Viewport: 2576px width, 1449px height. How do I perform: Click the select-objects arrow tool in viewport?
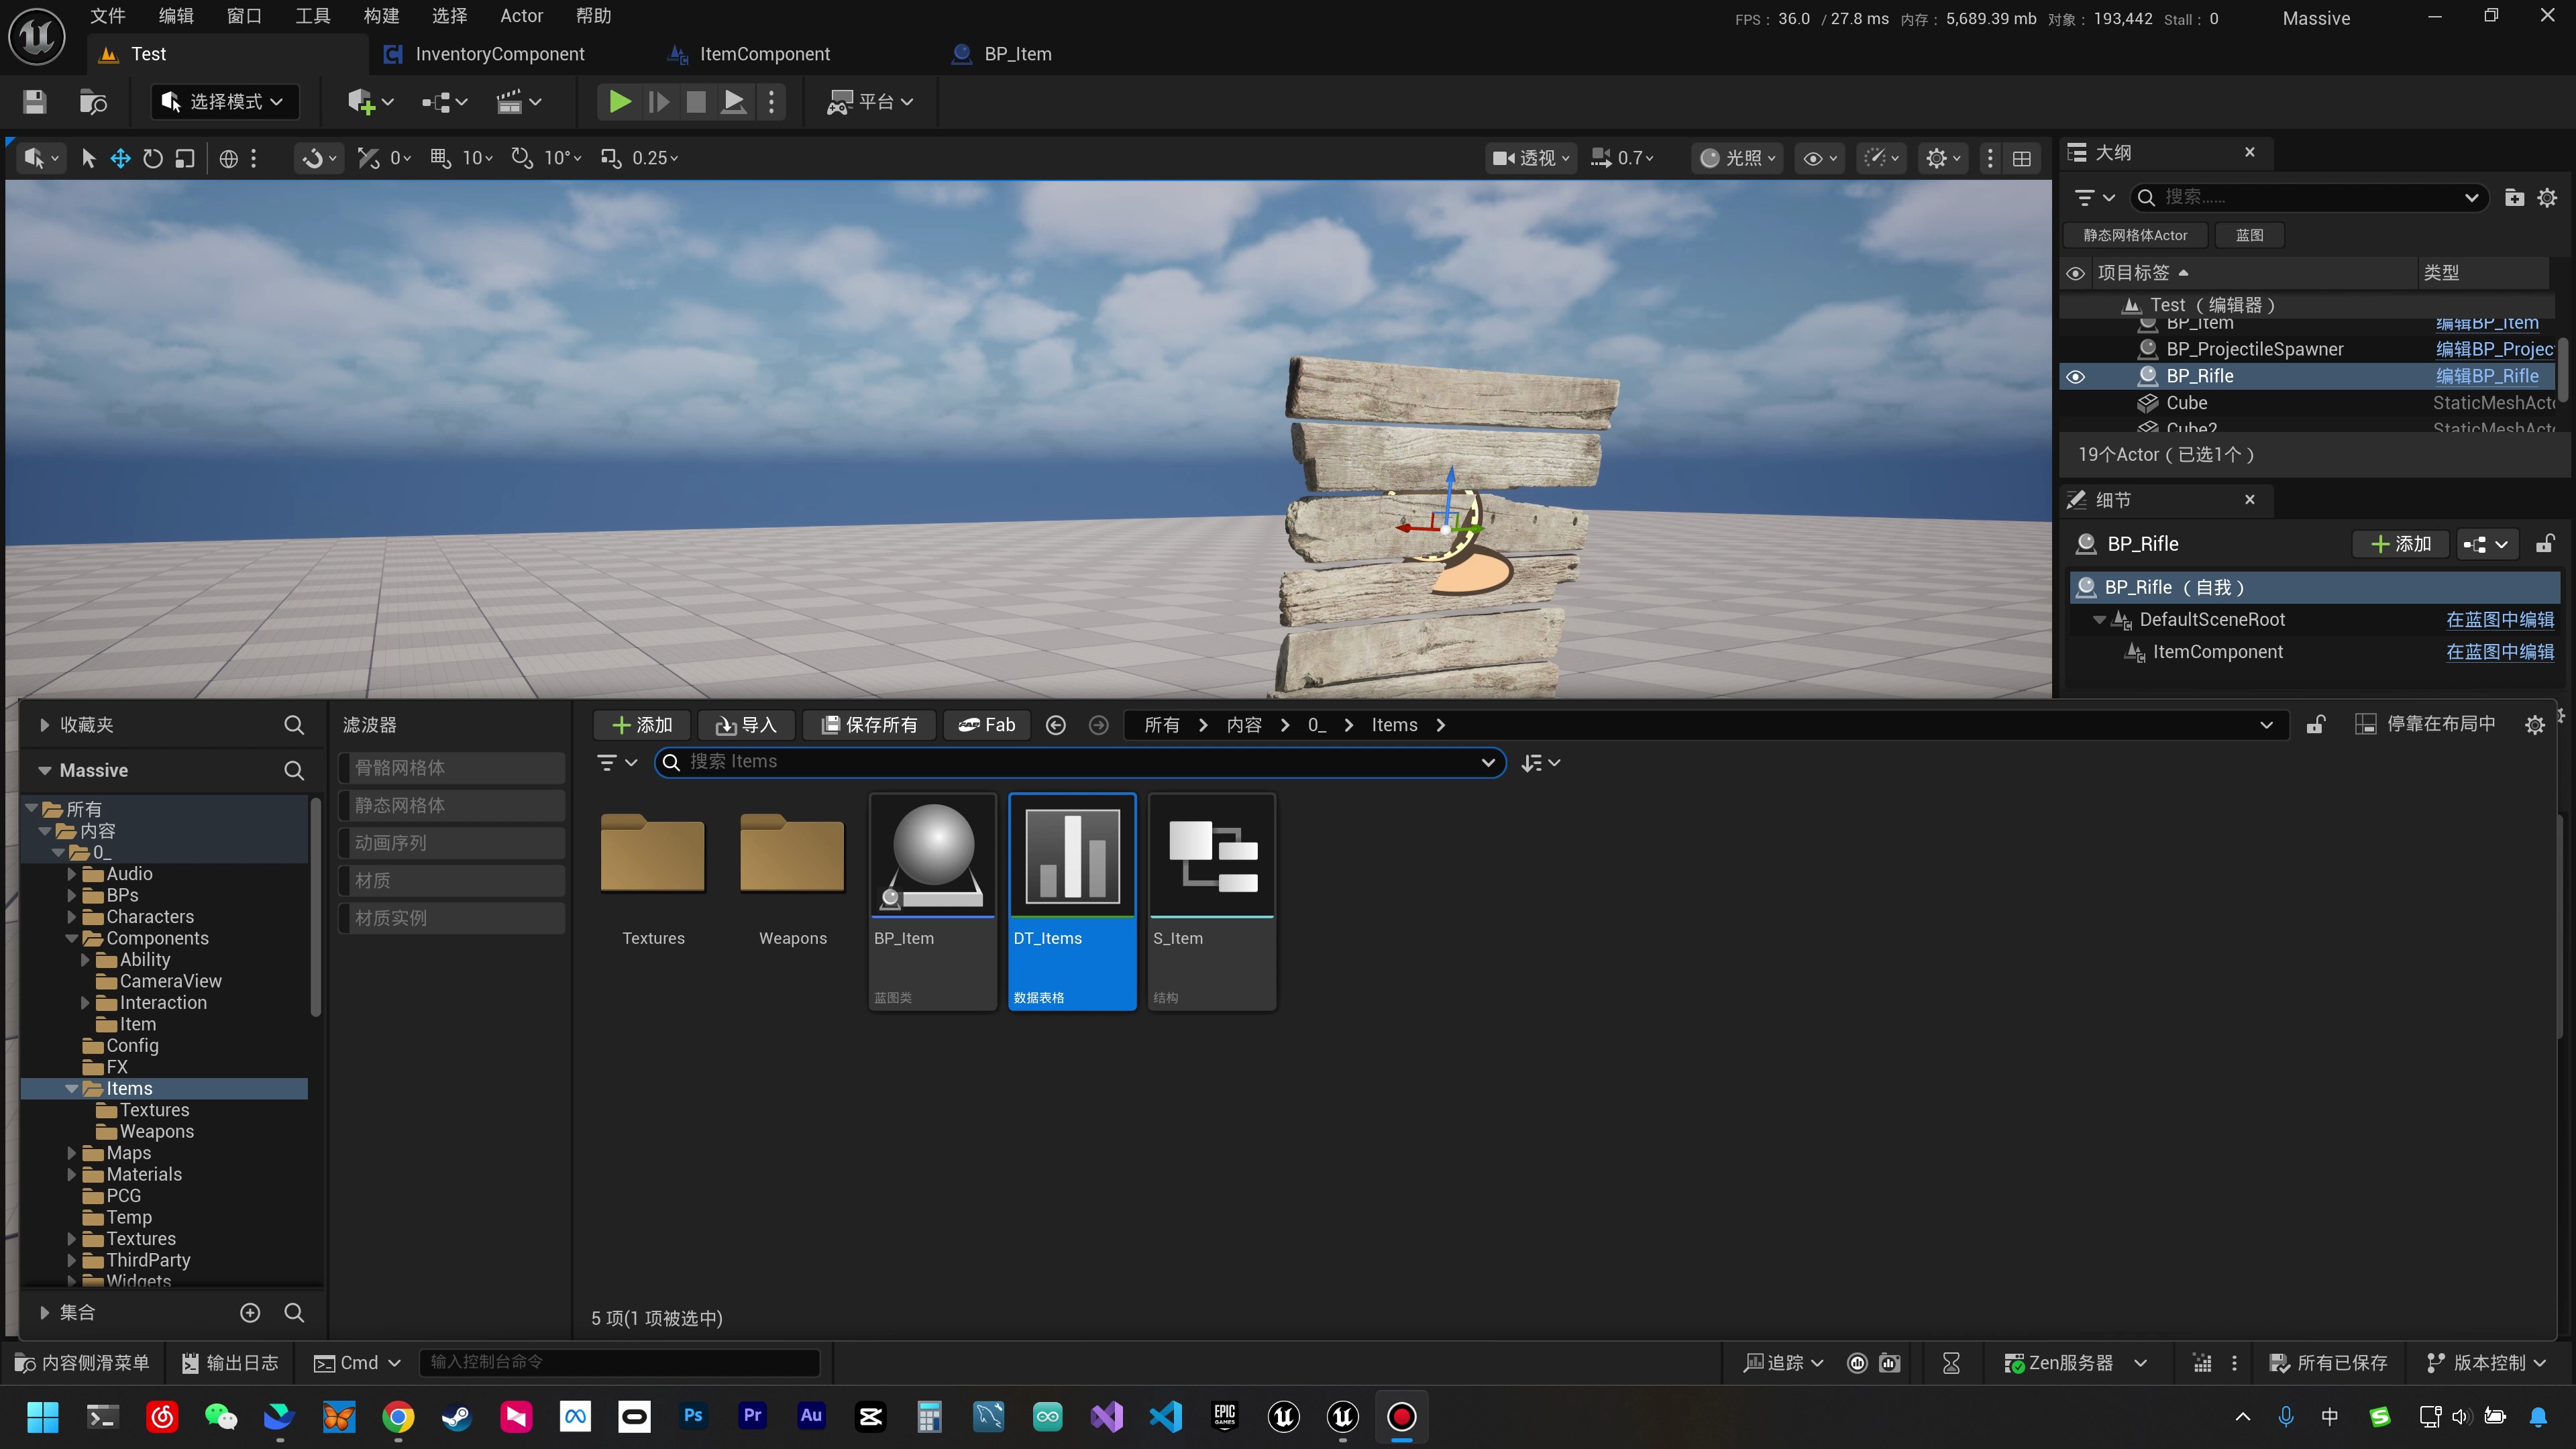click(x=88, y=158)
